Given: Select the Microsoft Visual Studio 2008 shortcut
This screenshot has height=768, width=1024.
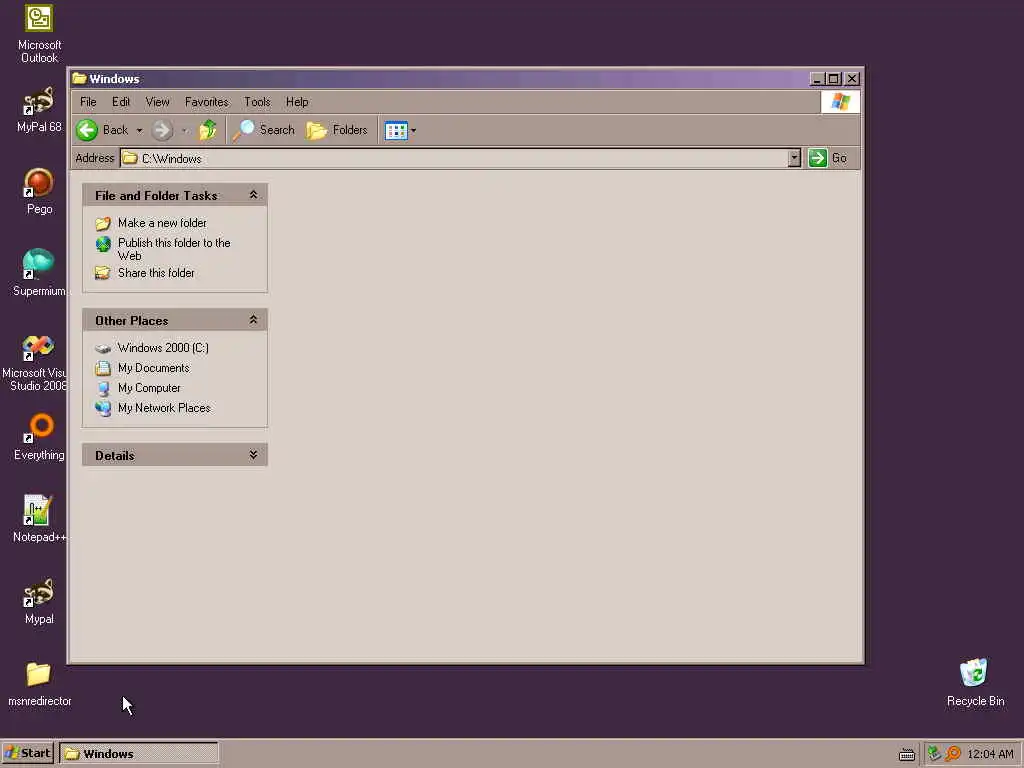Looking at the screenshot, I should 34,363.
